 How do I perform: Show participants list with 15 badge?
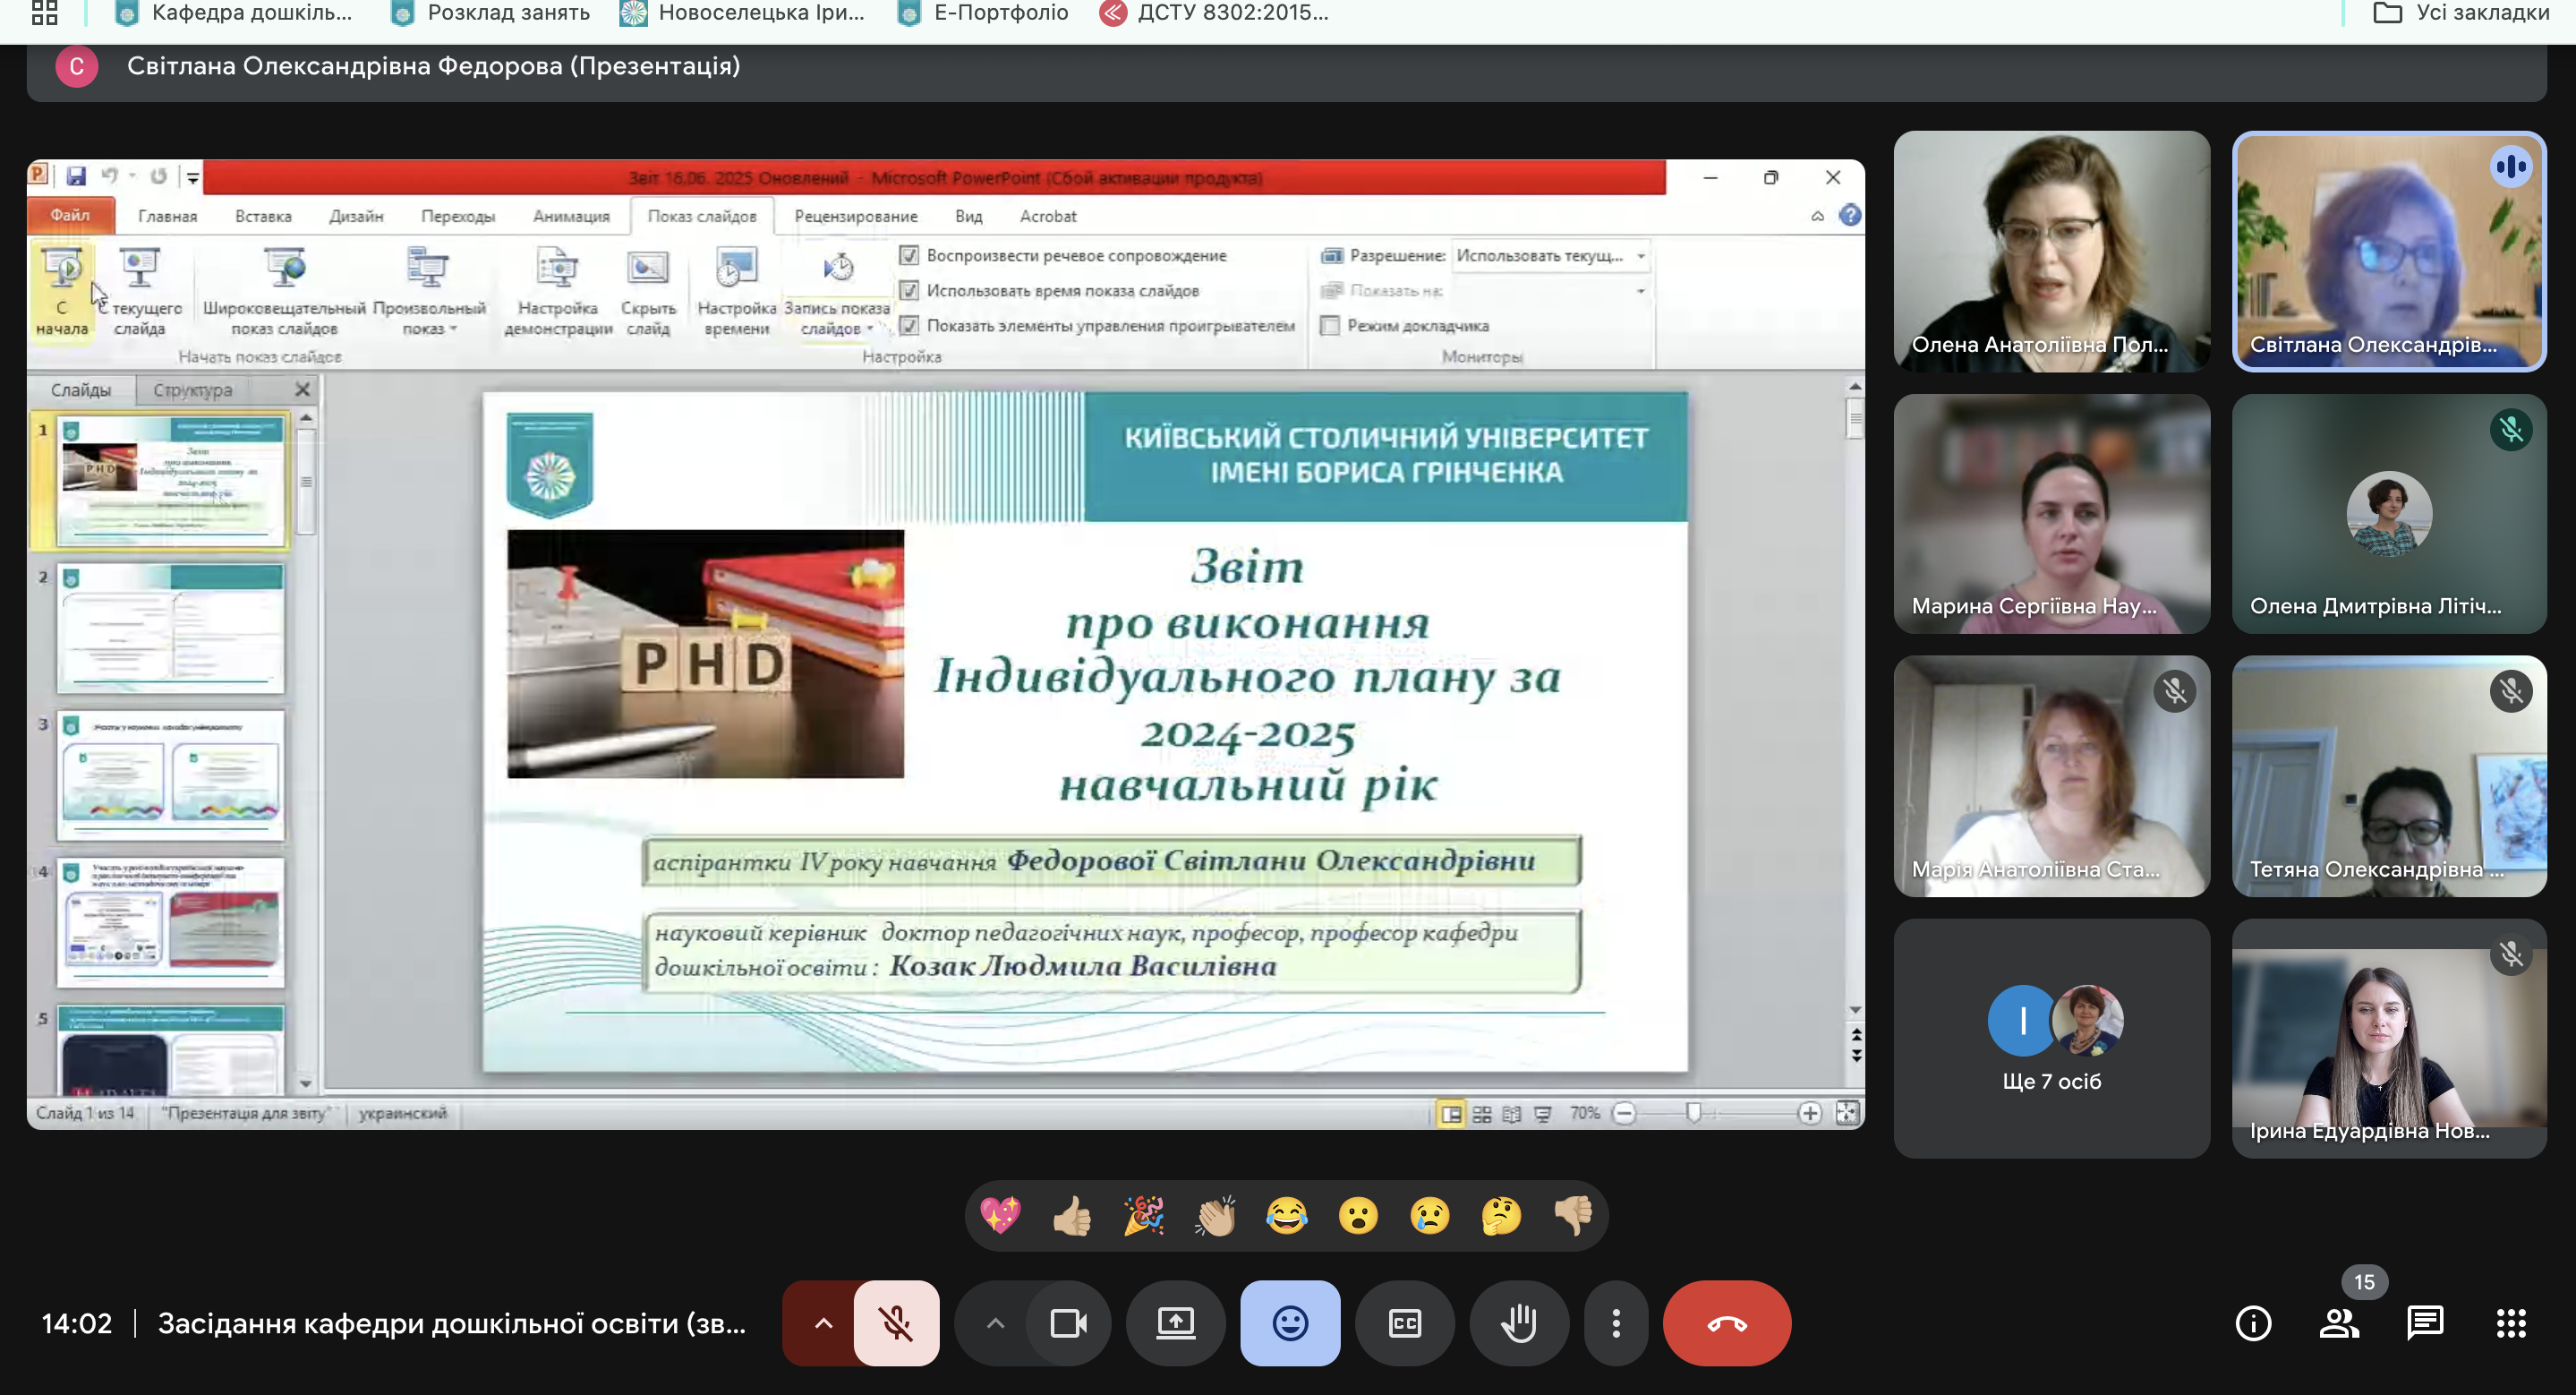pyautogui.click(x=2339, y=1323)
